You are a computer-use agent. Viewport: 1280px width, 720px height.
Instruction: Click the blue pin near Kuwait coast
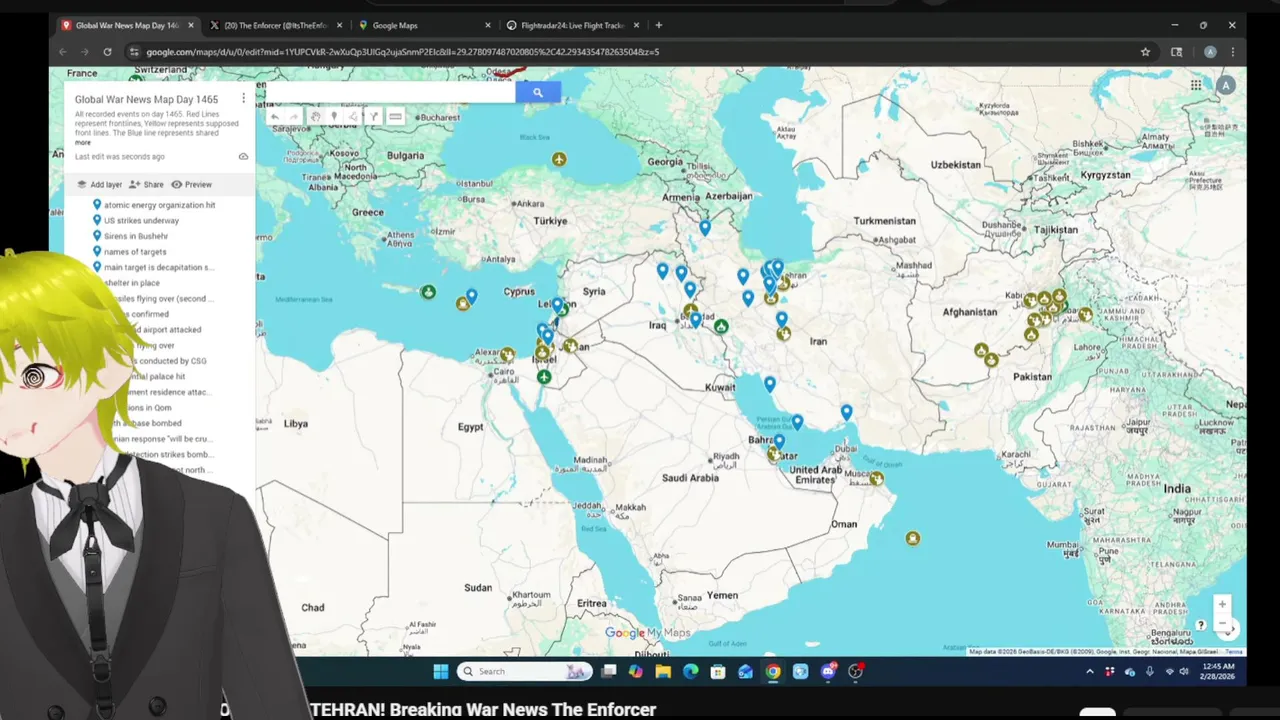(x=770, y=383)
